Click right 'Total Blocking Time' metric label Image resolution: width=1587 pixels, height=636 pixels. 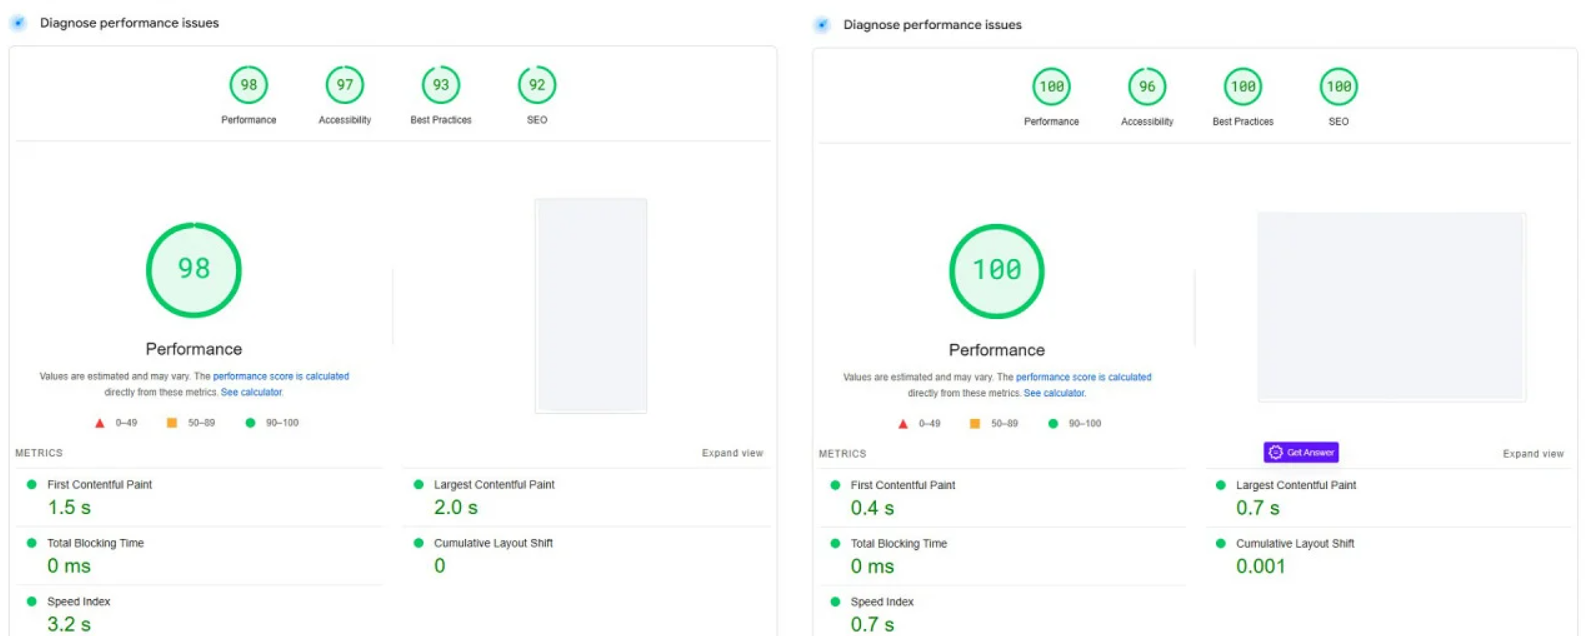point(899,544)
